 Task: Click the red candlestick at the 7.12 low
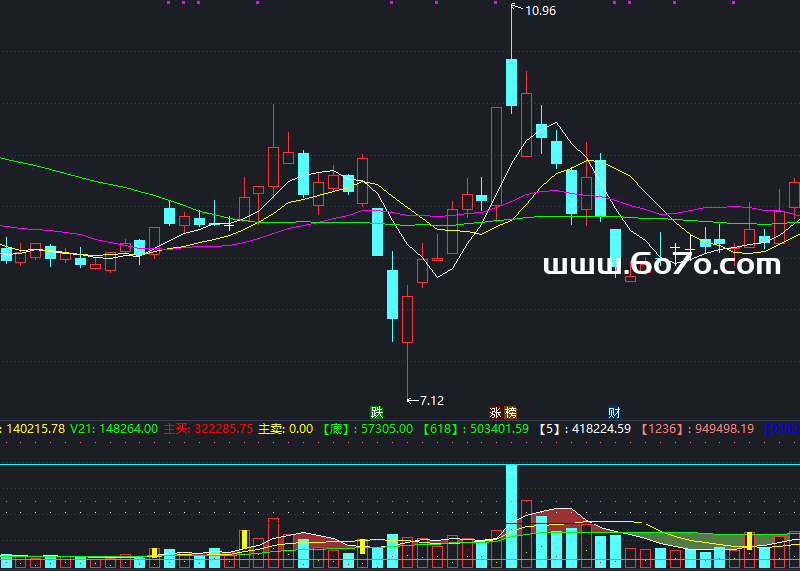pos(407,319)
